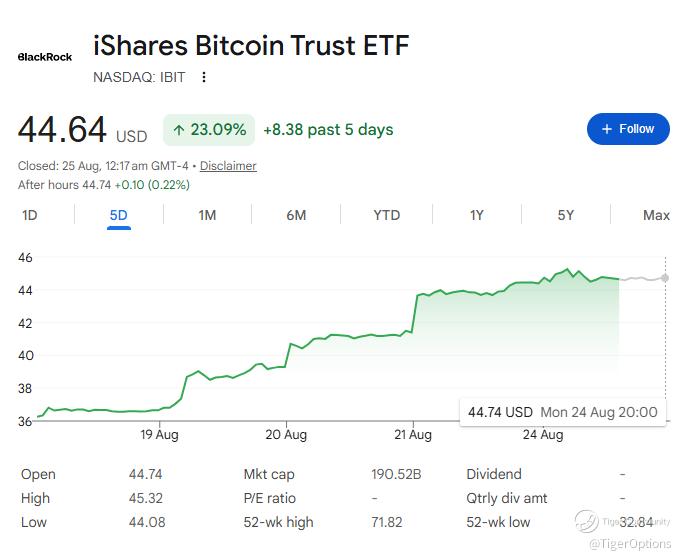Open the three-dot options menu beside NASDAQ: IBIT

tap(204, 77)
